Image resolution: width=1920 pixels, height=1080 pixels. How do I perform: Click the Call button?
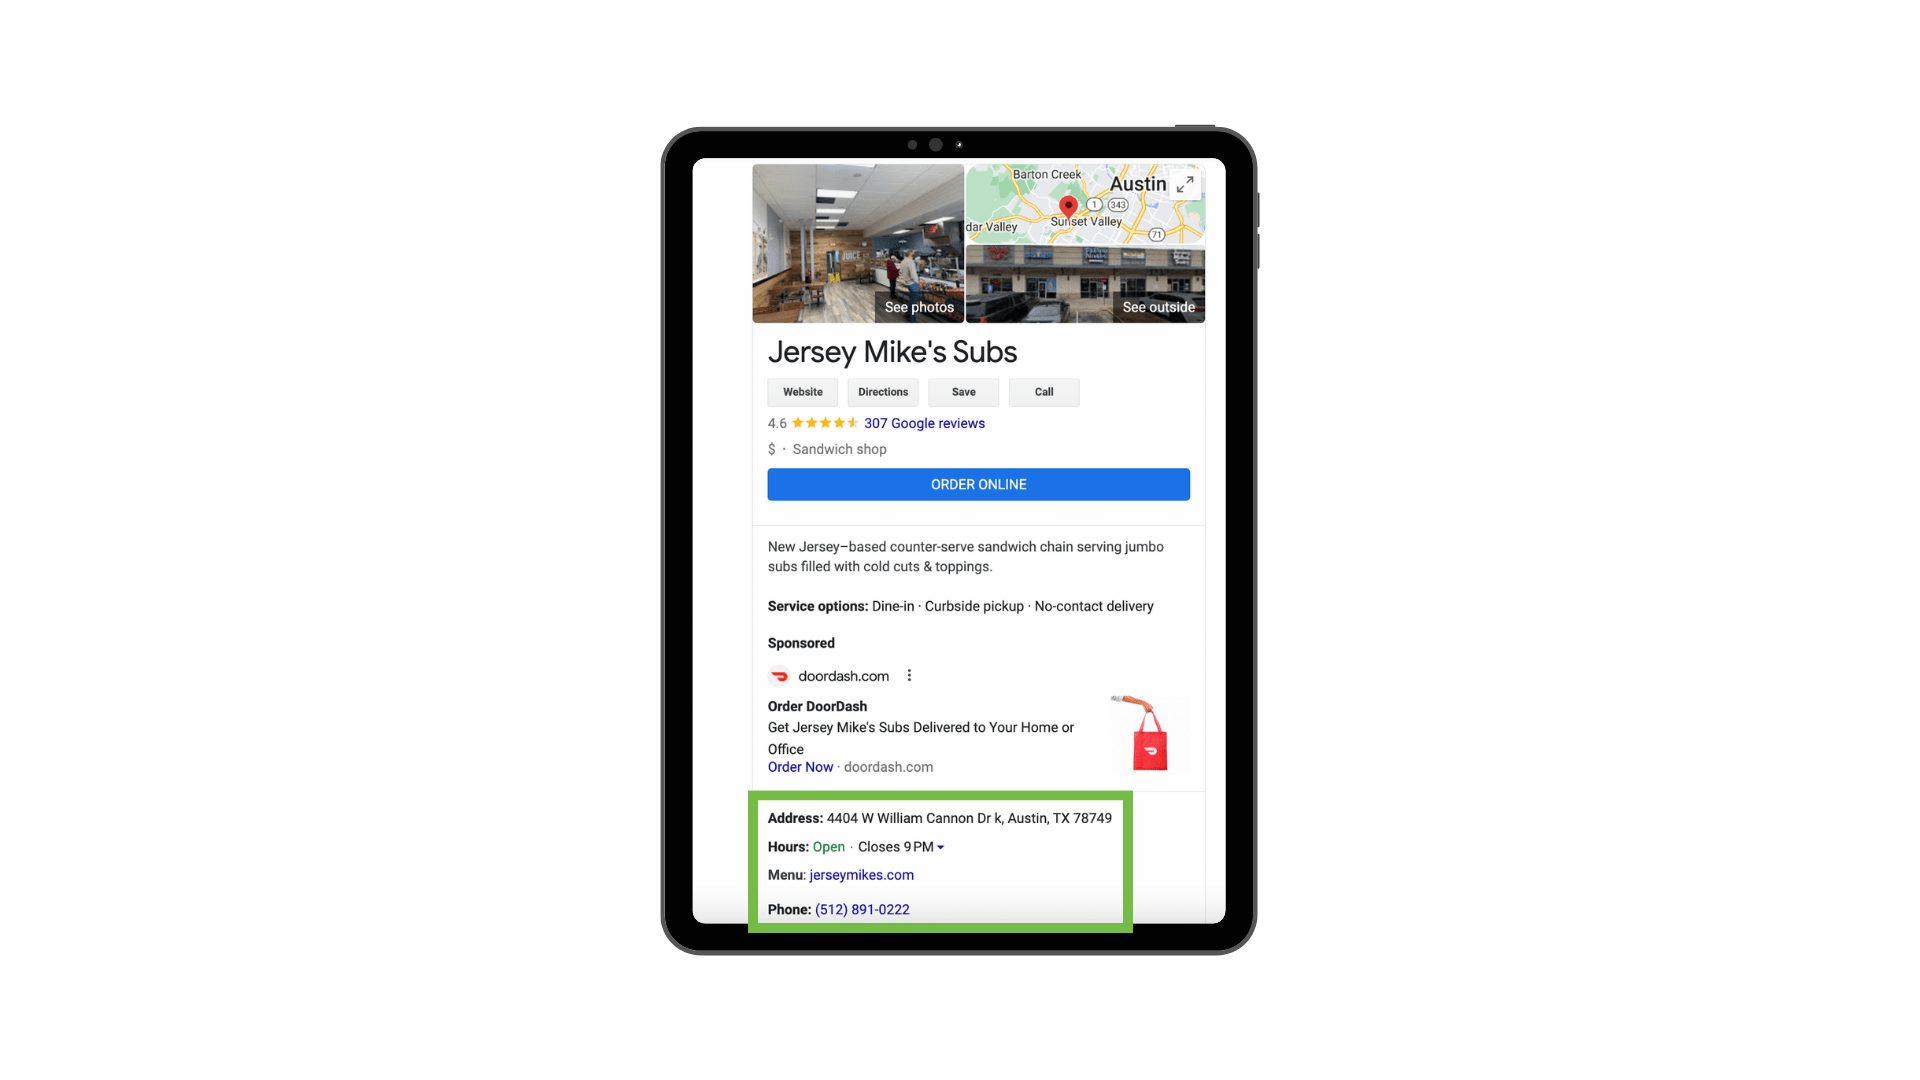click(1043, 392)
